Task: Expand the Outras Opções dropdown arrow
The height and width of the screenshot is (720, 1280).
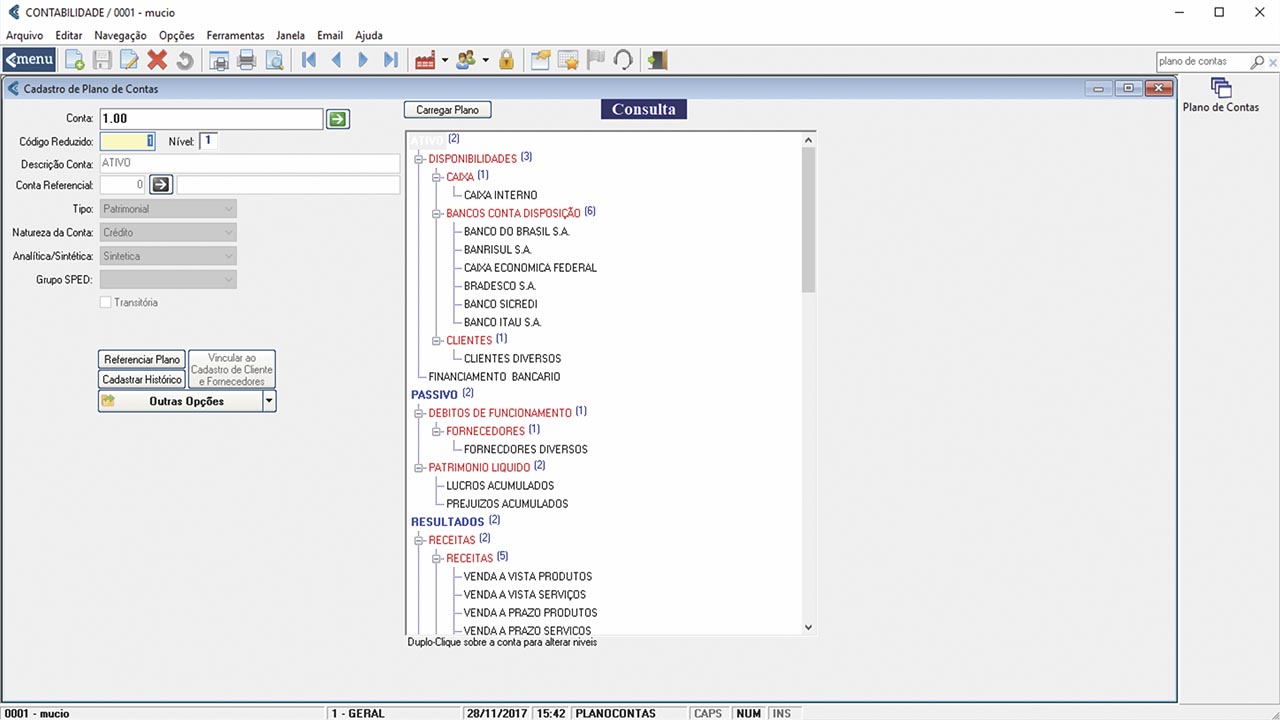Action: pyautogui.click(x=268, y=401)
